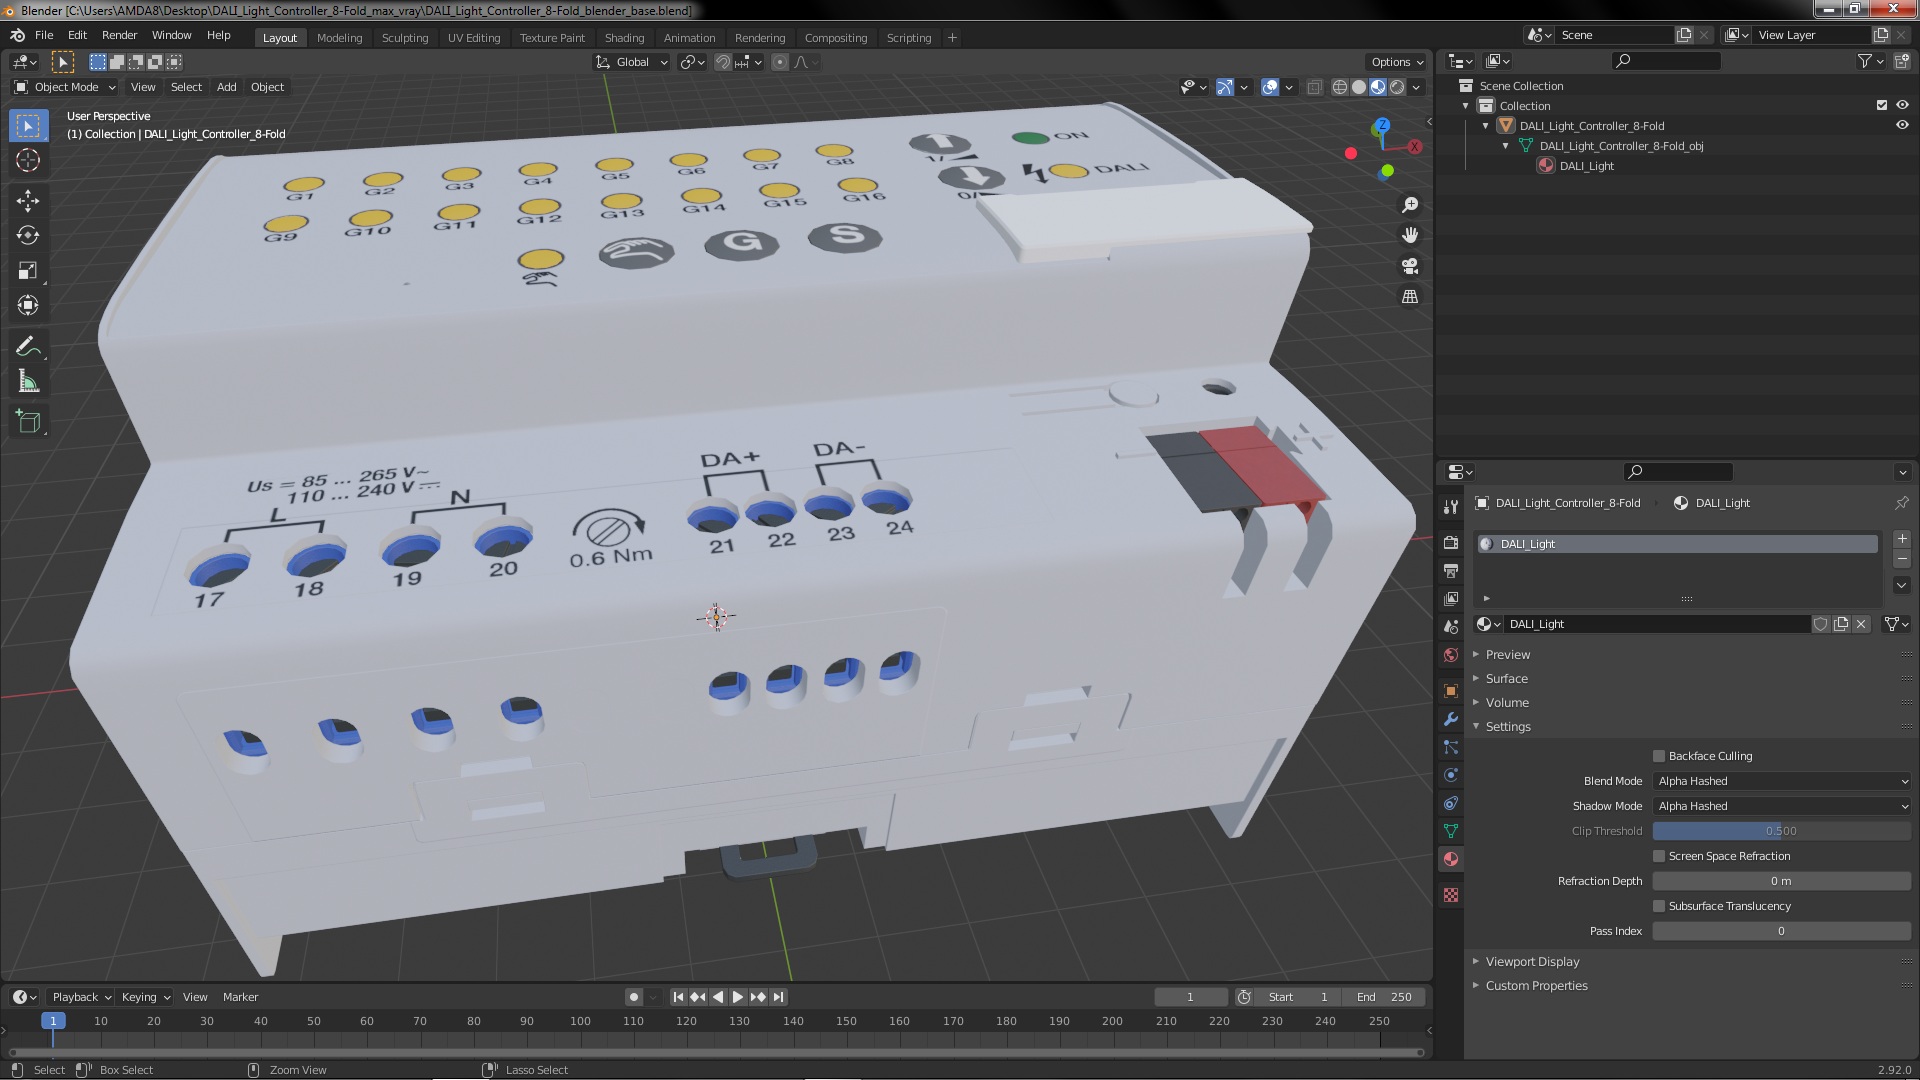
Task: Click the pan view hand icon
Action: click(1410, 235)
